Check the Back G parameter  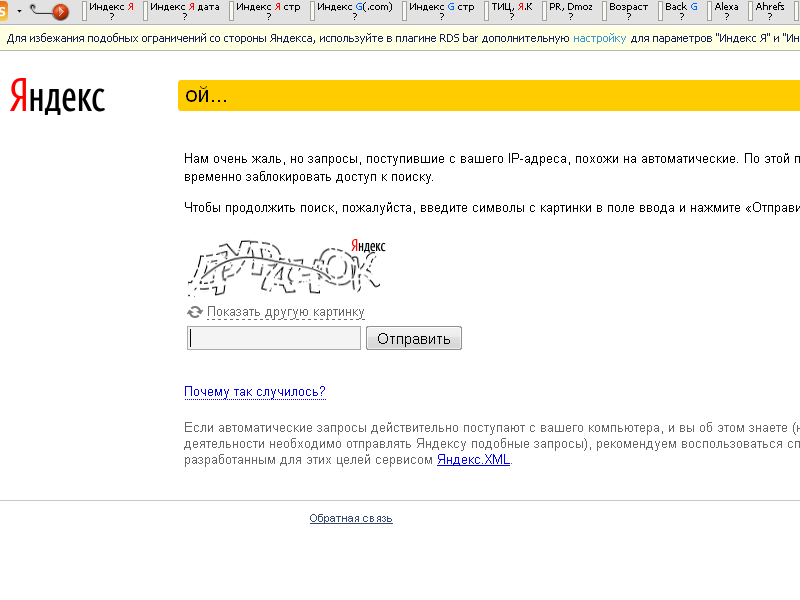[681, 11]
